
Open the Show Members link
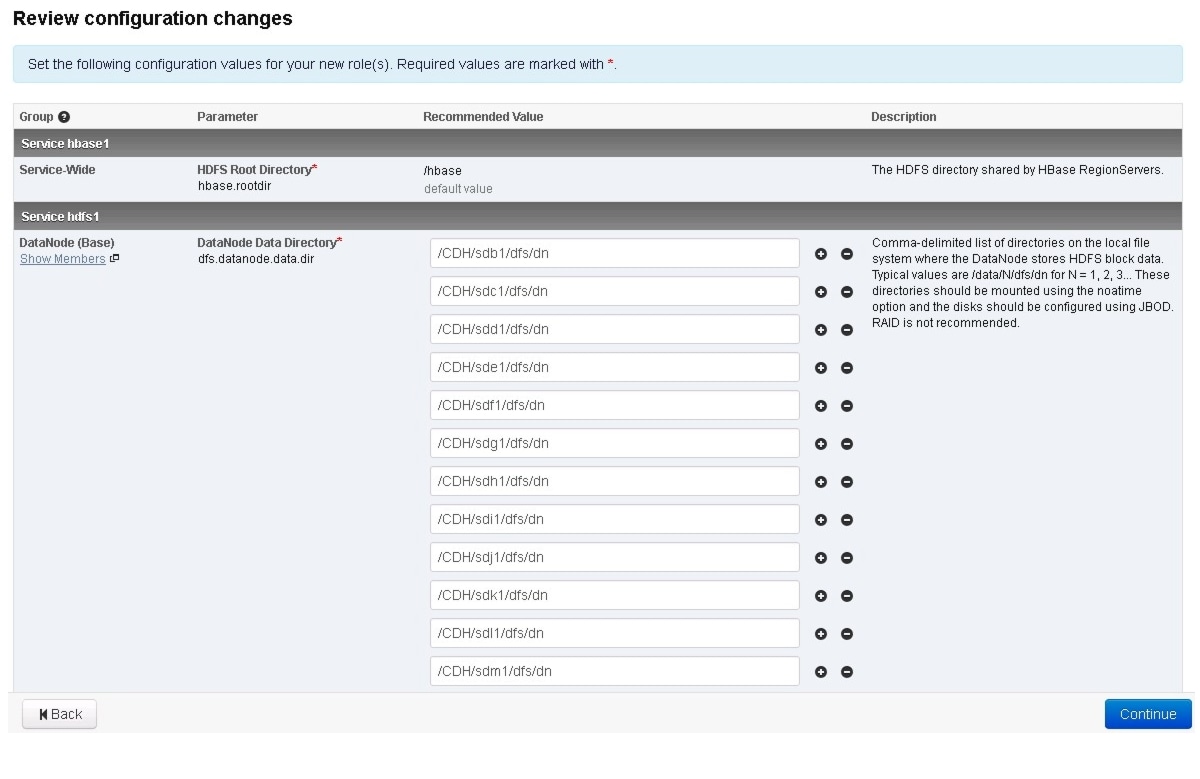point(63,259)
